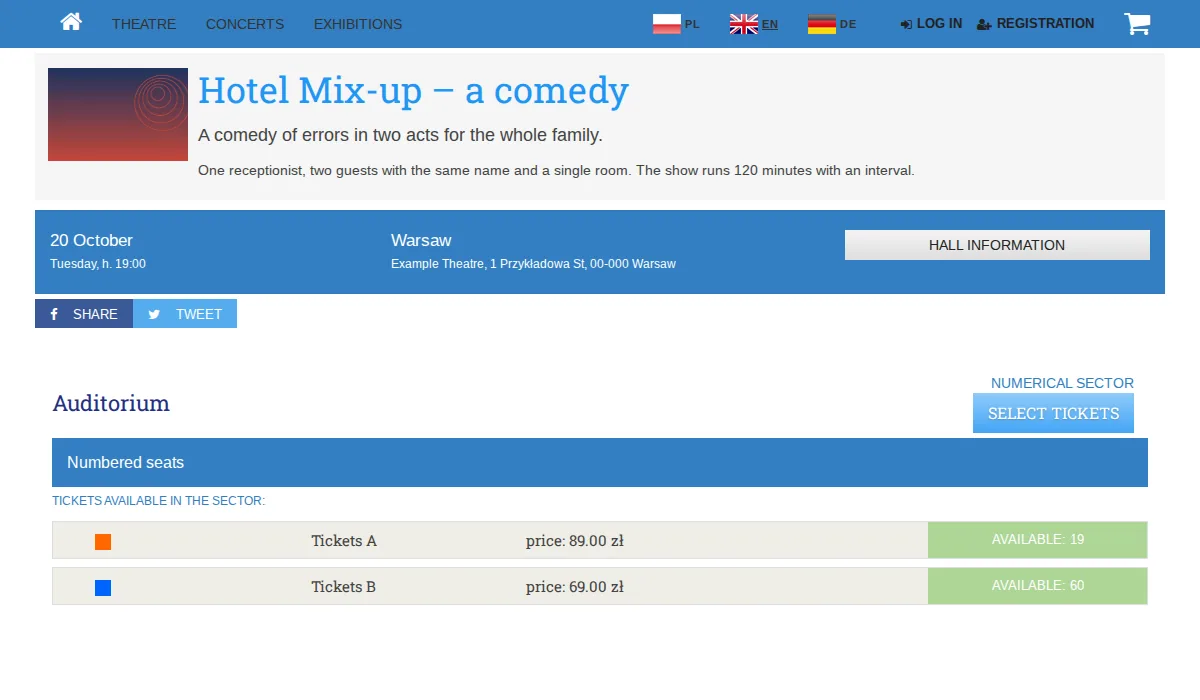Screen dimensions: 1200x700
Task: Click the orange Tickets A color swatch
Action: pos(103,542)
